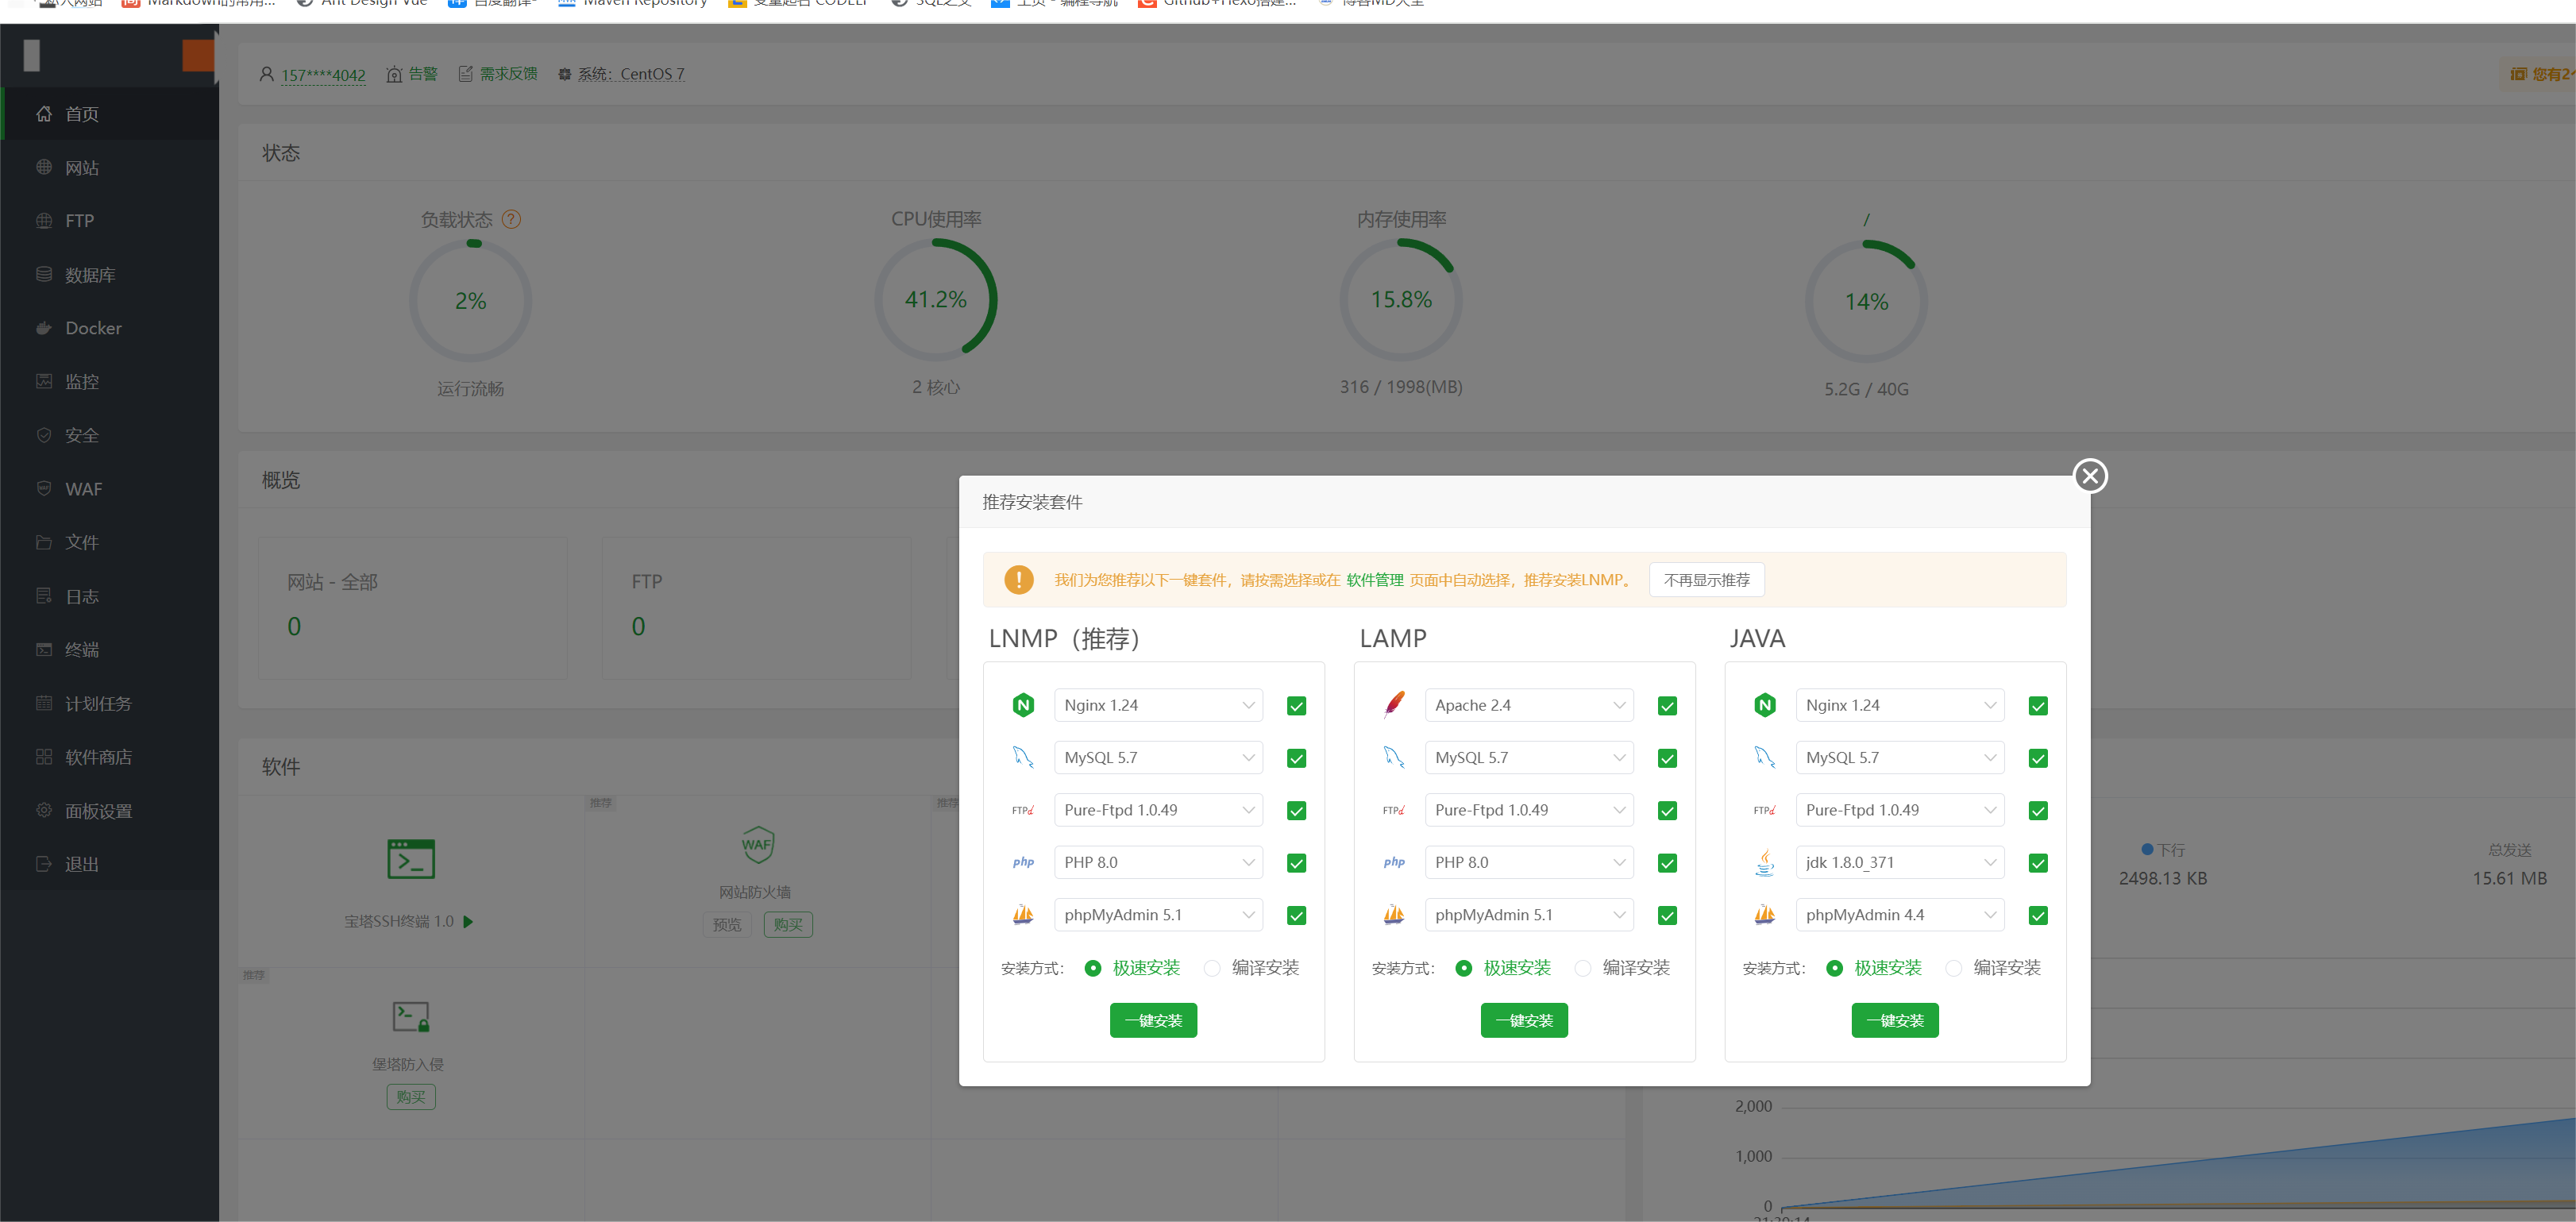This screenshot has height=1222, width=2576.
Task: Click the FTP sidebar icon
Action: 44,221
